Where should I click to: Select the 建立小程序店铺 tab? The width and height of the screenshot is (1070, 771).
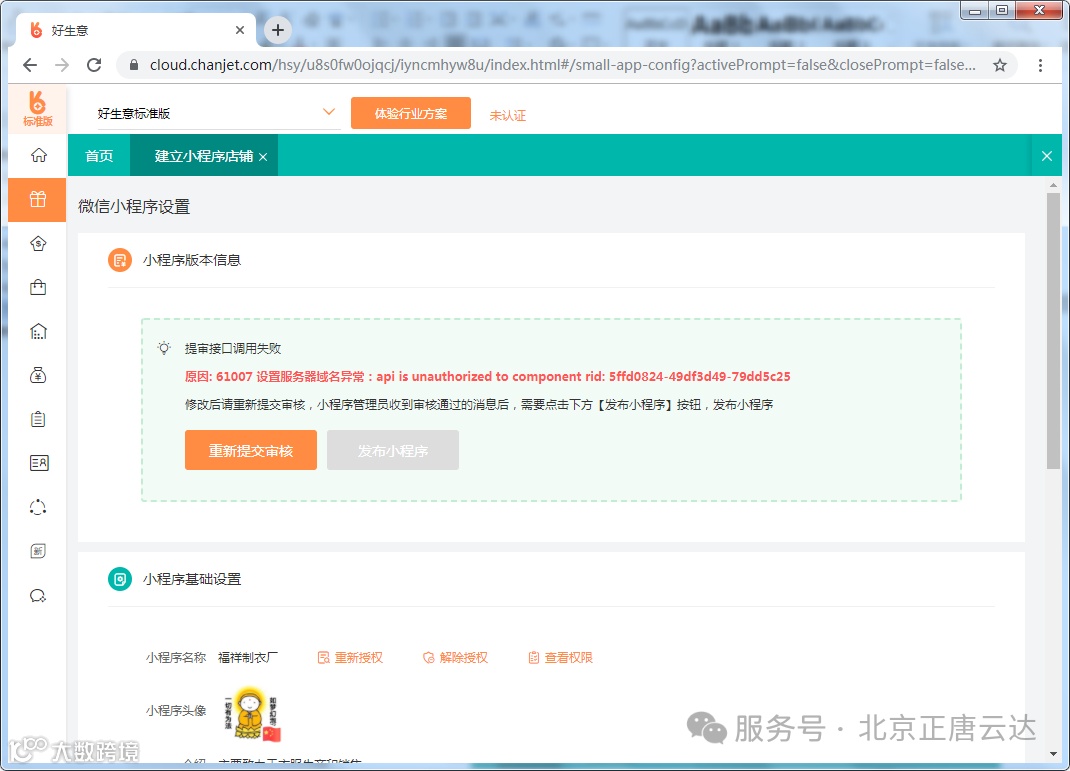tap(203, 156)
